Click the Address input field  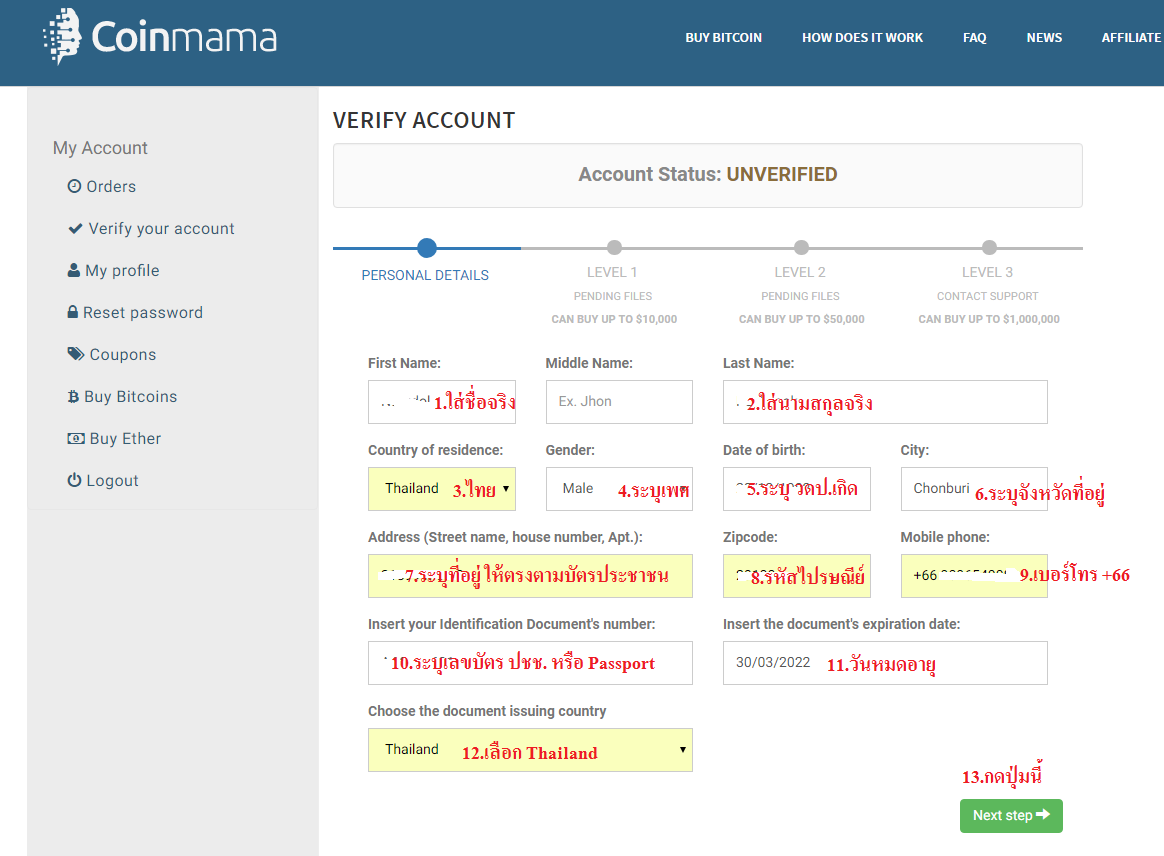(530, 575)
